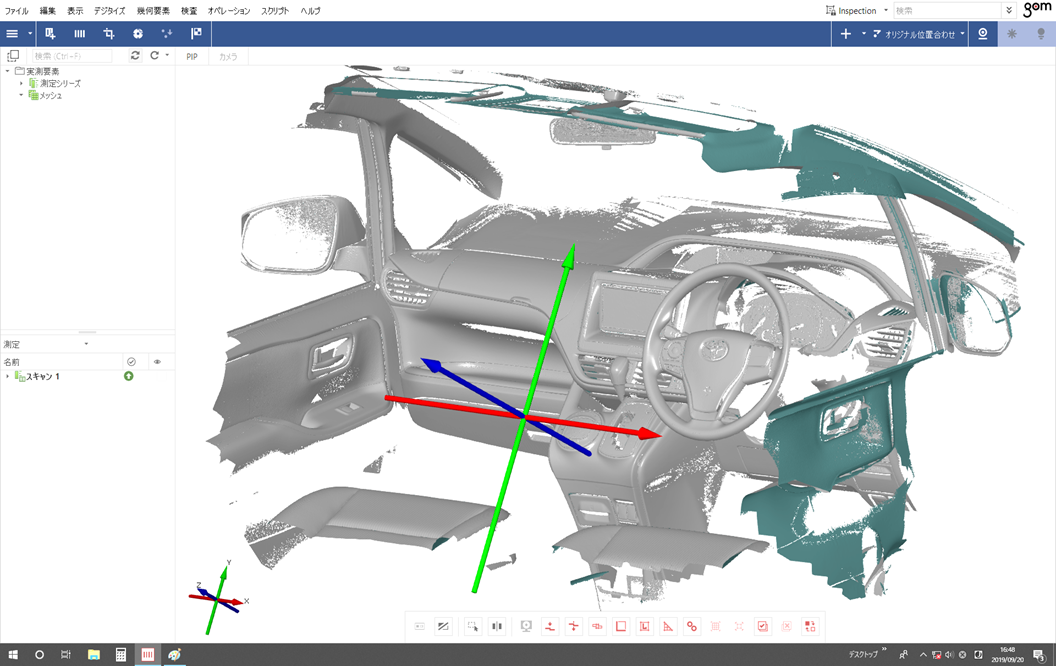
Task: Toggle the light bulb icon at the top right
Action: (x=1039, y=33)
